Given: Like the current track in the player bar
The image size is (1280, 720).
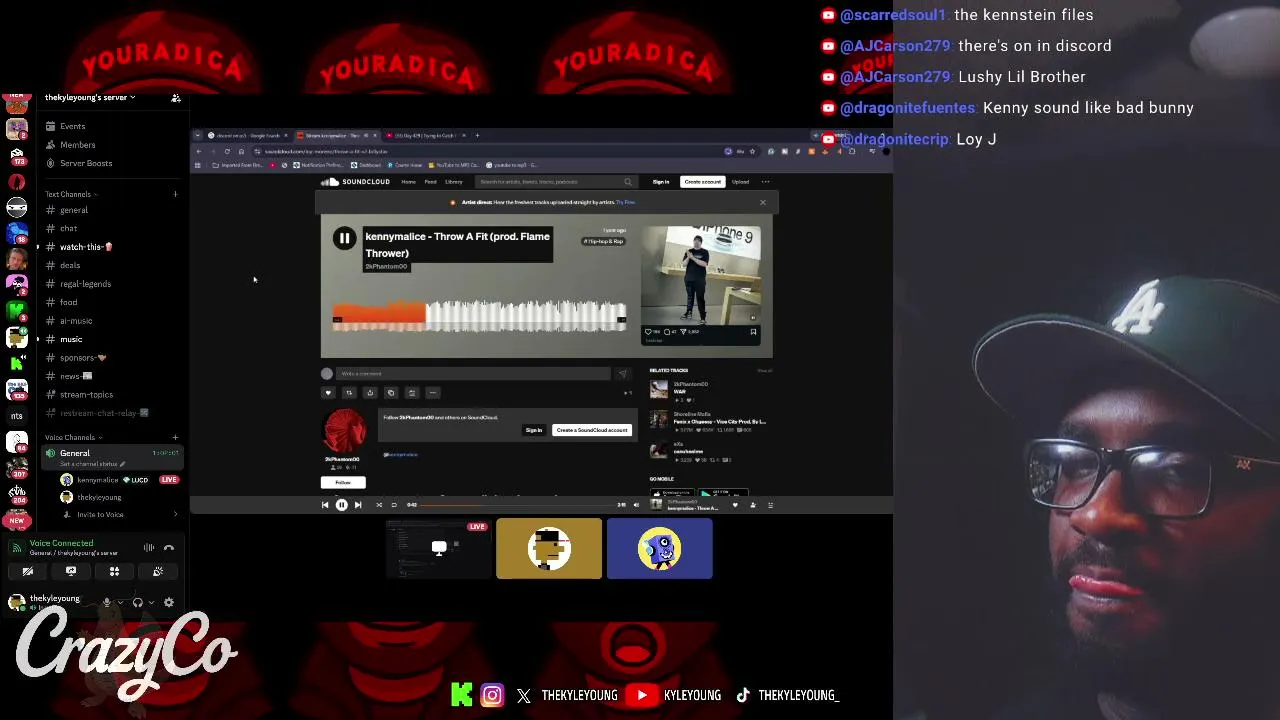Looking at the screenshot, I should pyautogui.click(x=735, y=505).
